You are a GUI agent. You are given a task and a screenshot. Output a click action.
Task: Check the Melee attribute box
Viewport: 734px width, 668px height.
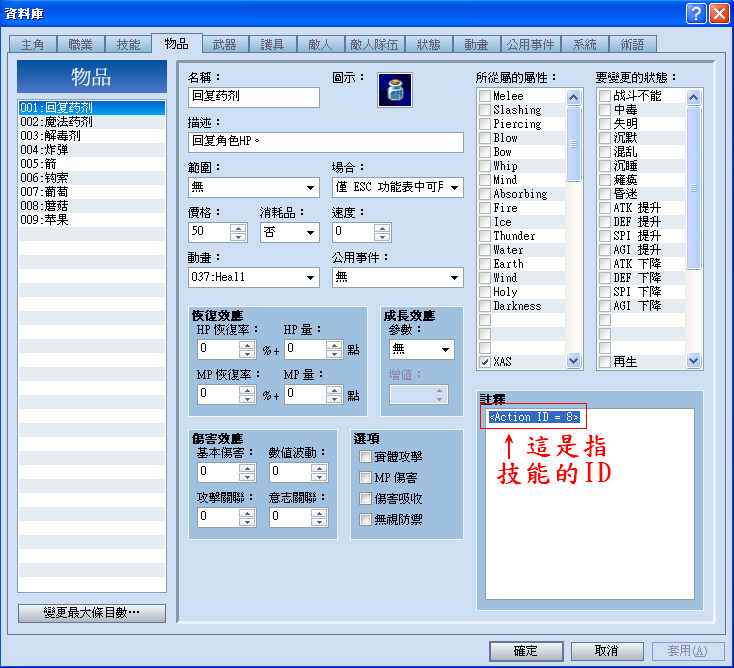[485, 95]
